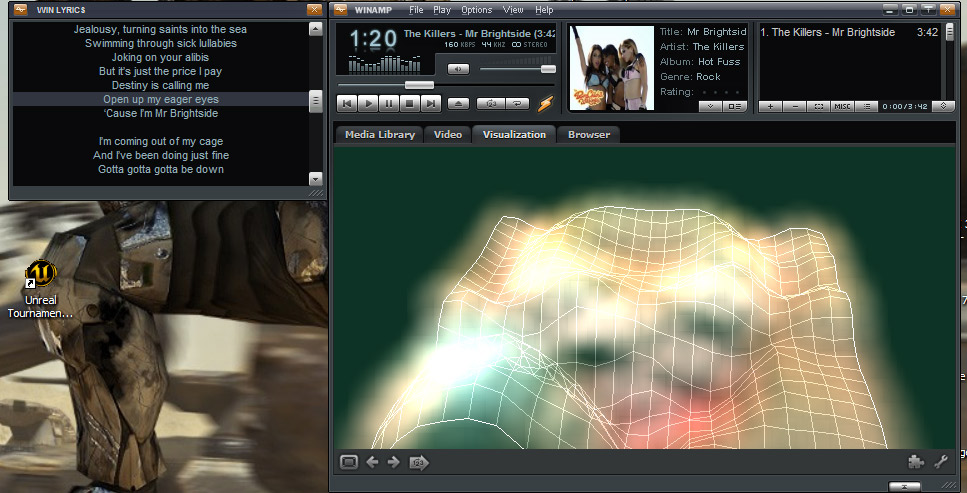The width and height of the screenshot is (967, 493).
Task: Open the Browser tab
Action: (589, 135)
